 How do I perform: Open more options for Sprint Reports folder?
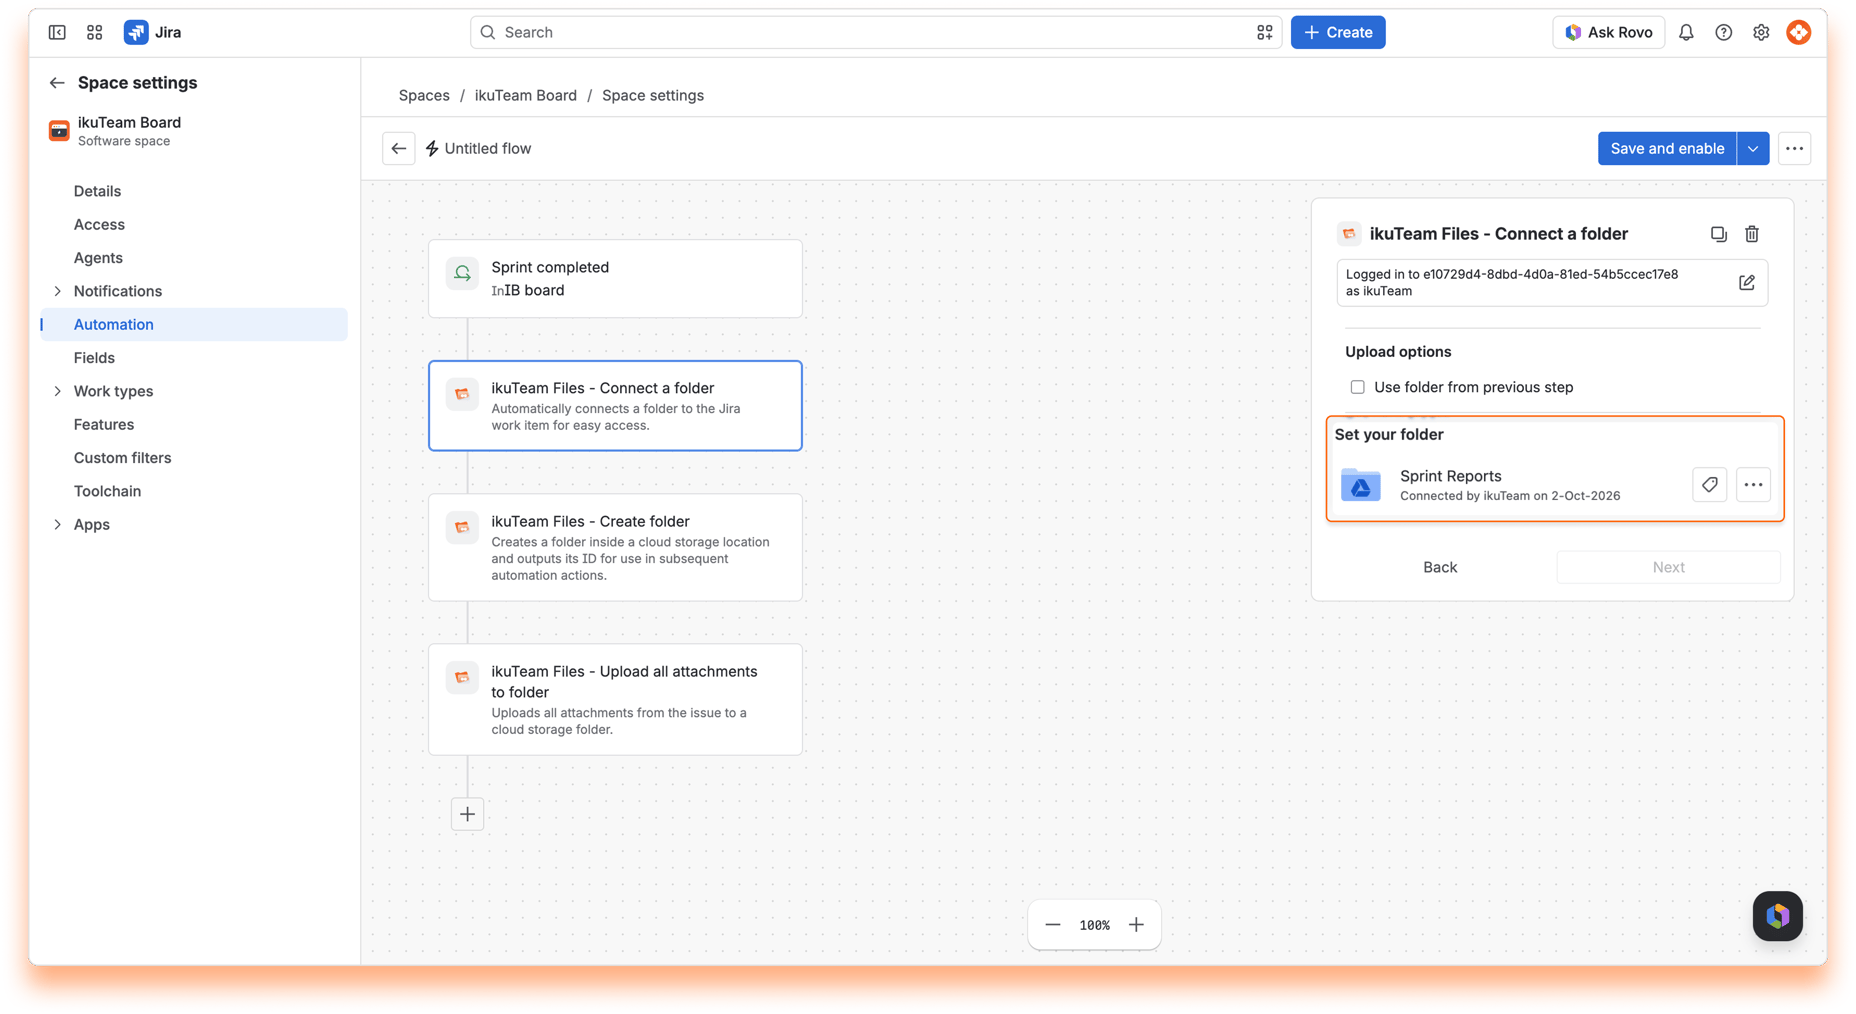point(1753,485)
